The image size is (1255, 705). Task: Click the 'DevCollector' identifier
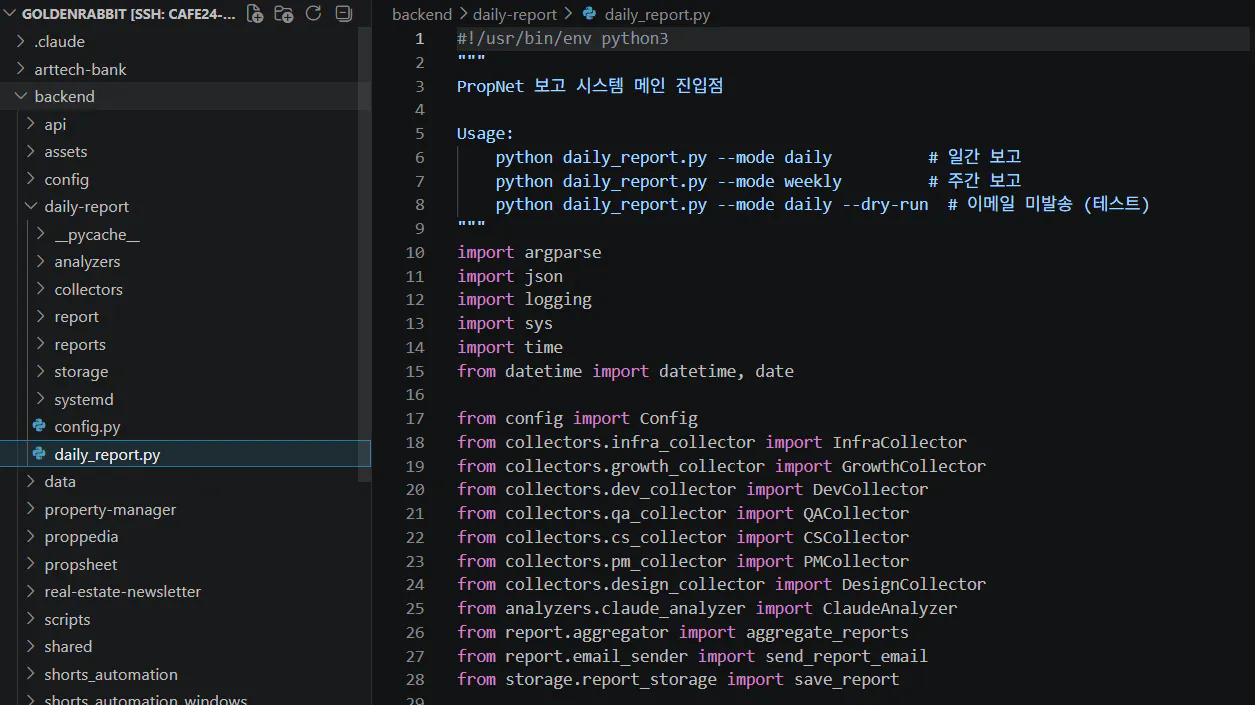(x=870, y=489)
